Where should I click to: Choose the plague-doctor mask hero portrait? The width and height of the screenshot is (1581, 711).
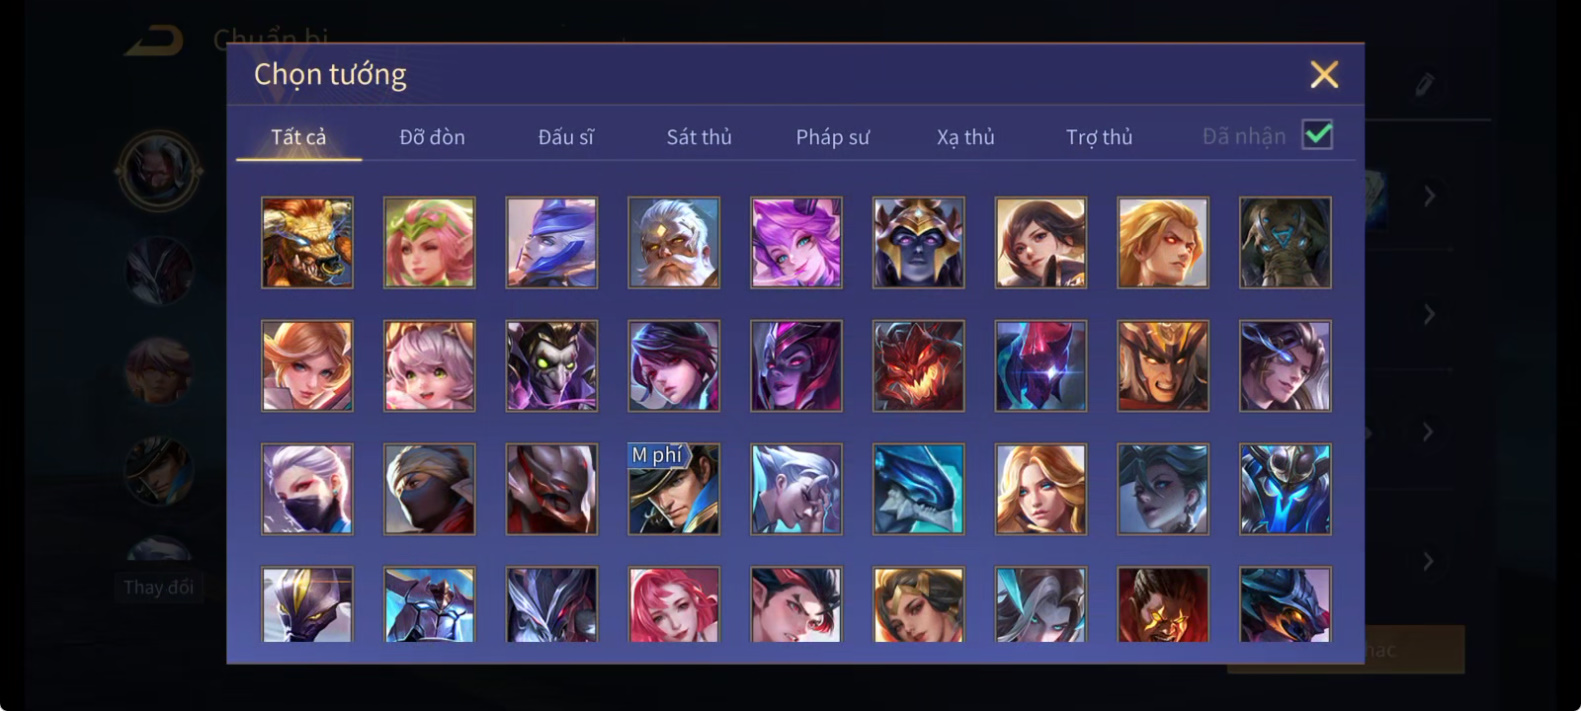coord(551,366)
